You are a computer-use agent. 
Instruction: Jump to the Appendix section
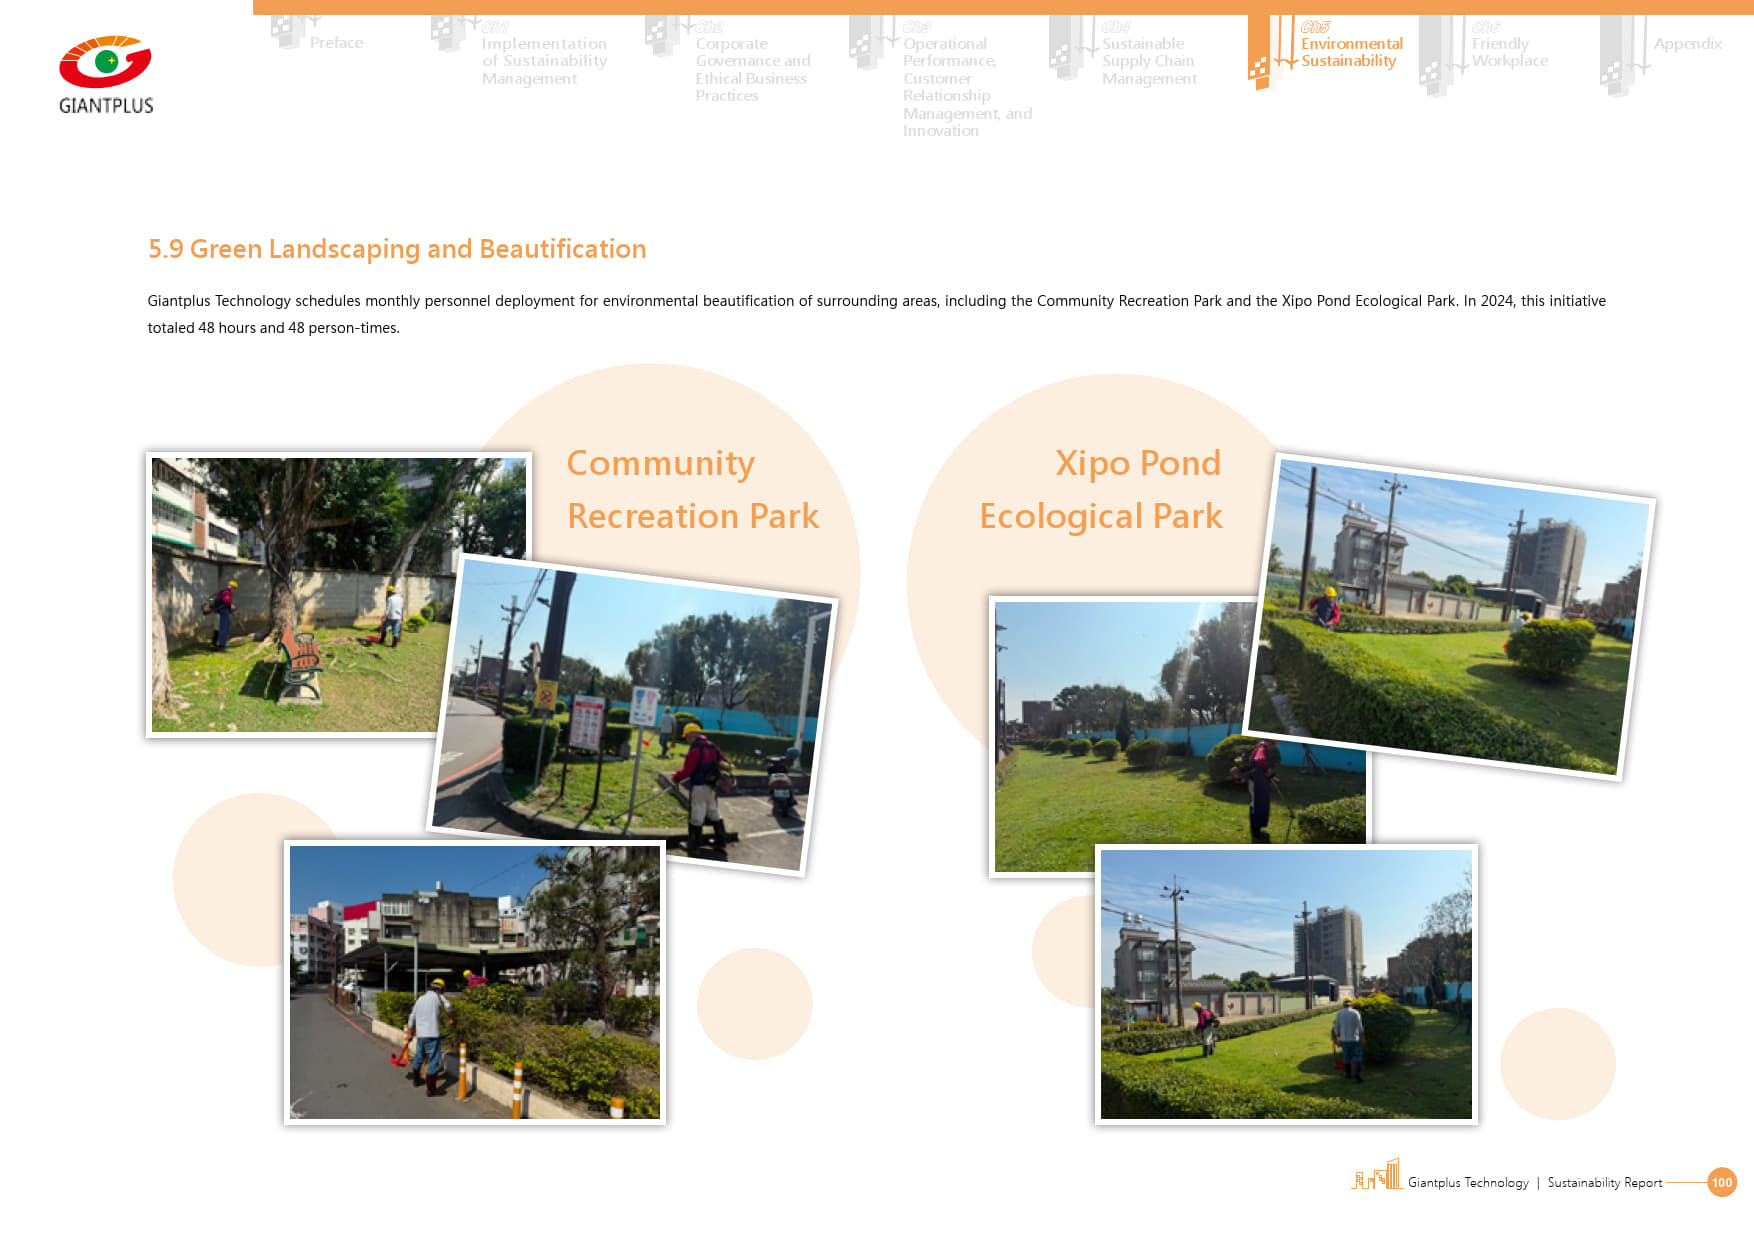point(1687,44)
